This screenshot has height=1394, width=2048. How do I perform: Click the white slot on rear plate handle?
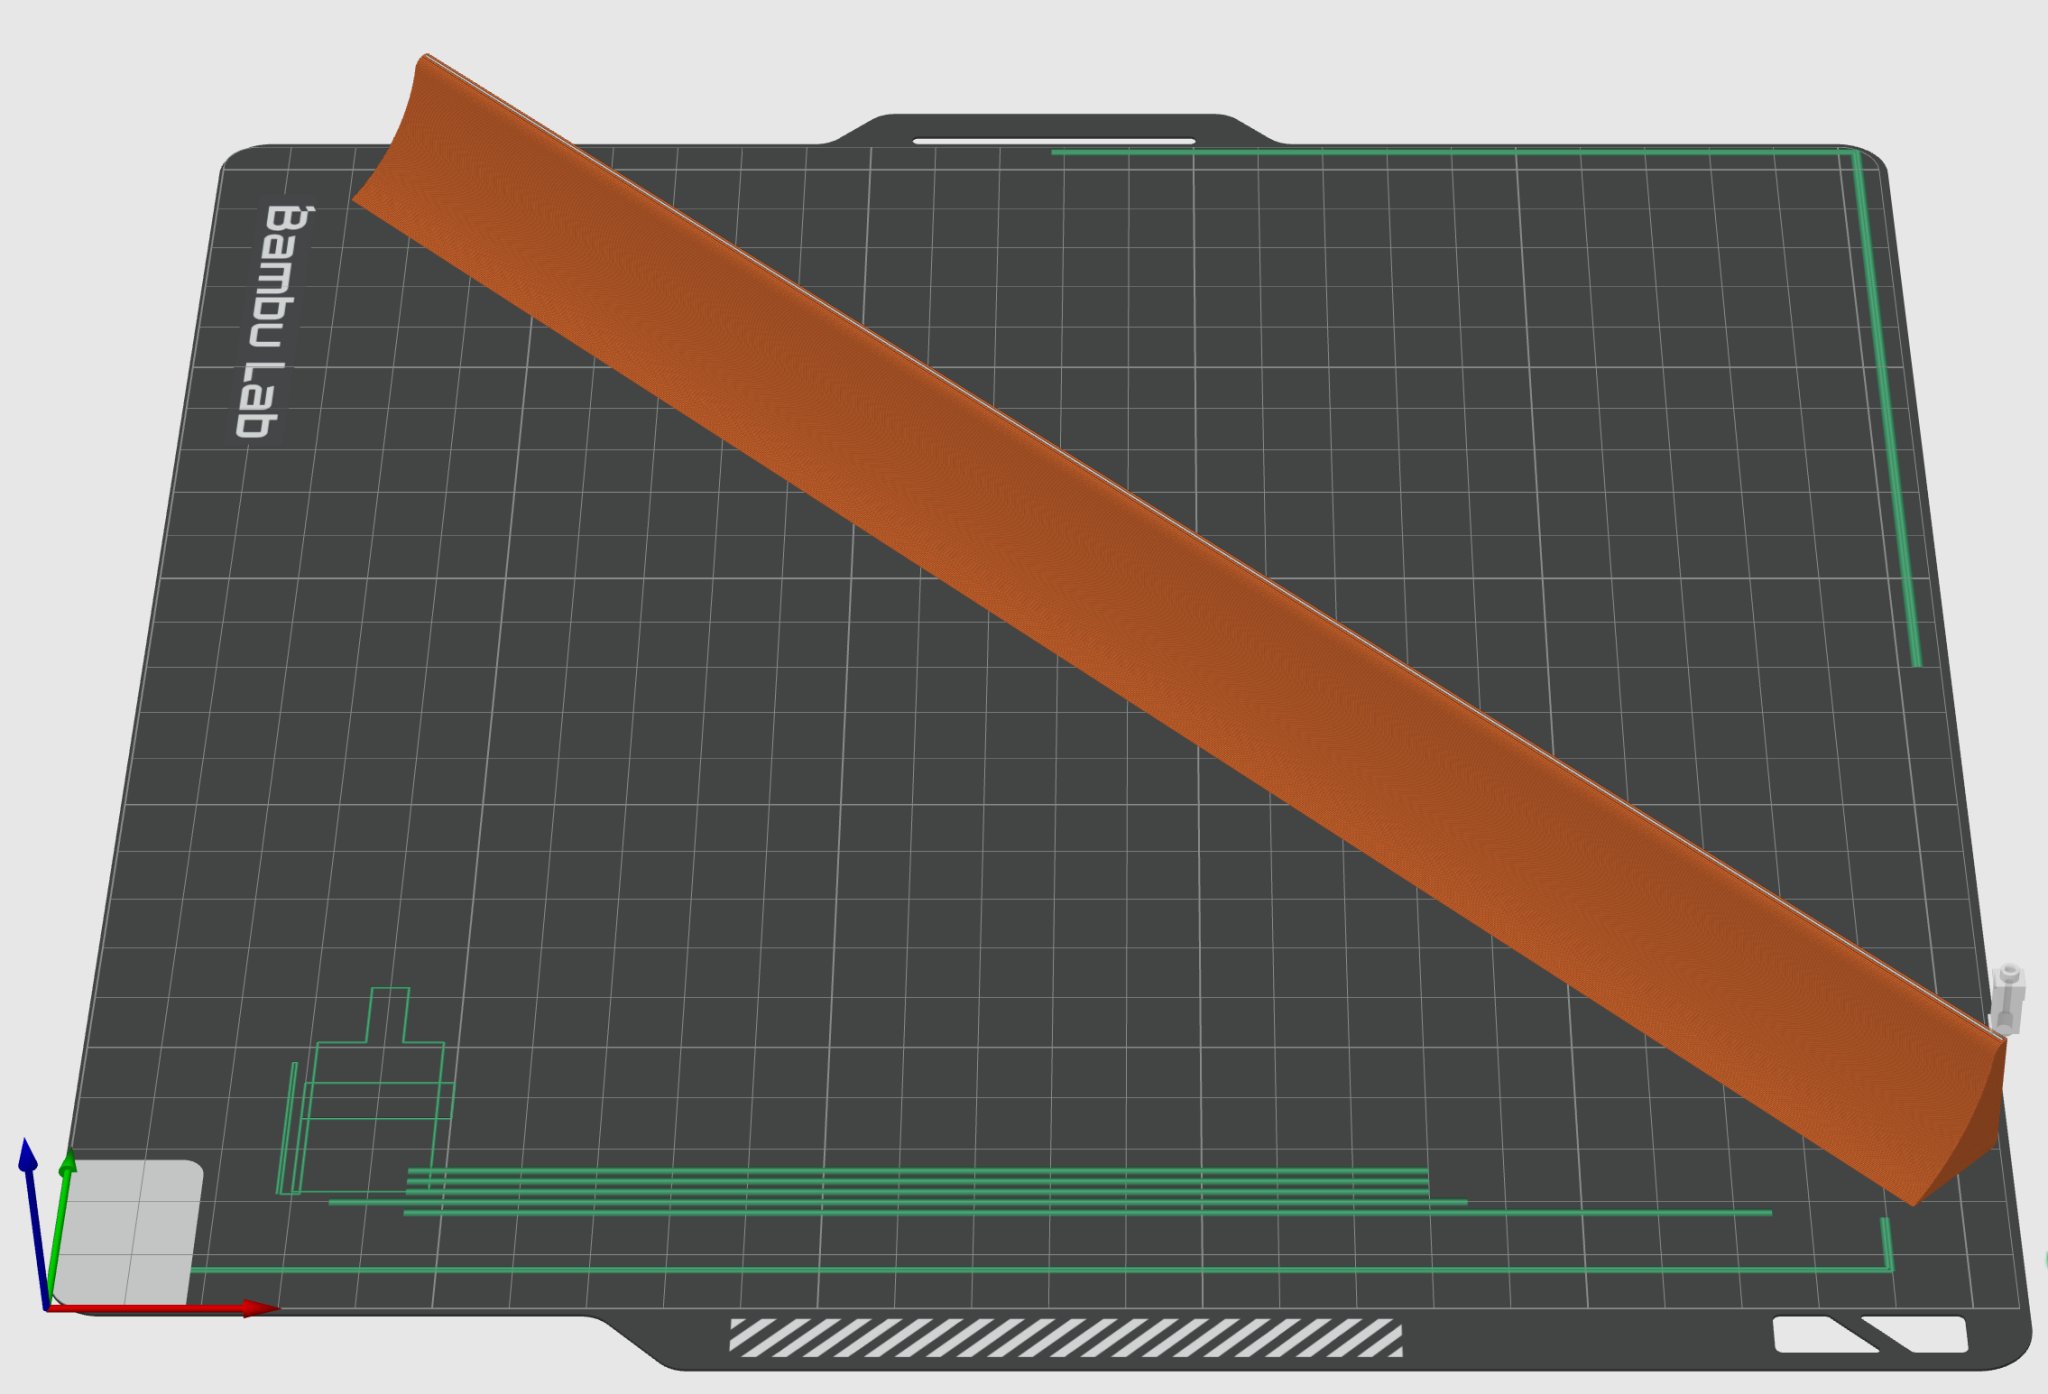1053,141
